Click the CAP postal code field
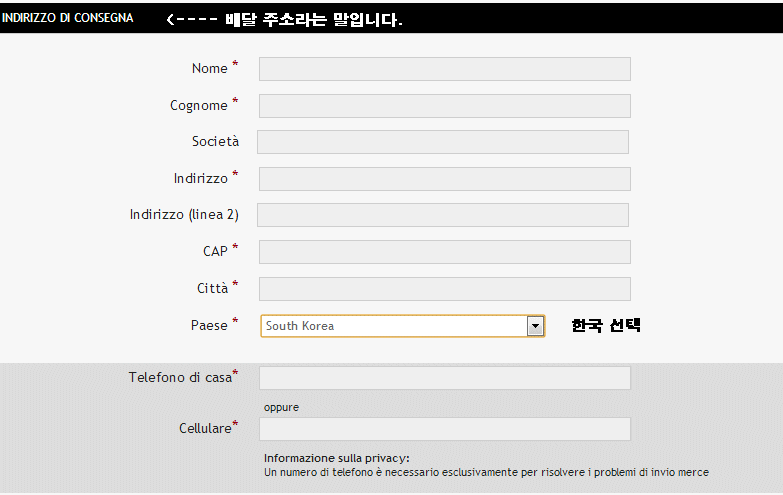783x495 pixels. pos(444,252)
